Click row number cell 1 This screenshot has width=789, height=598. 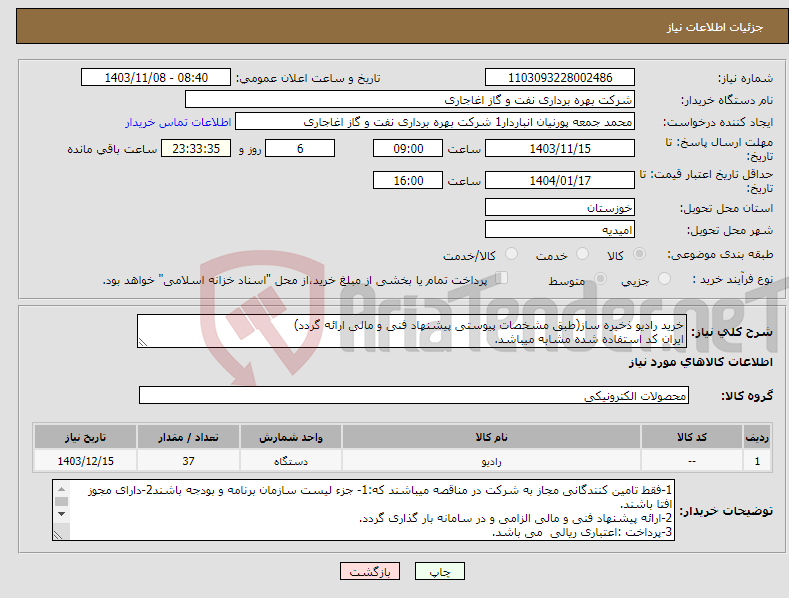pyautogui.click(x=757, y=461)
